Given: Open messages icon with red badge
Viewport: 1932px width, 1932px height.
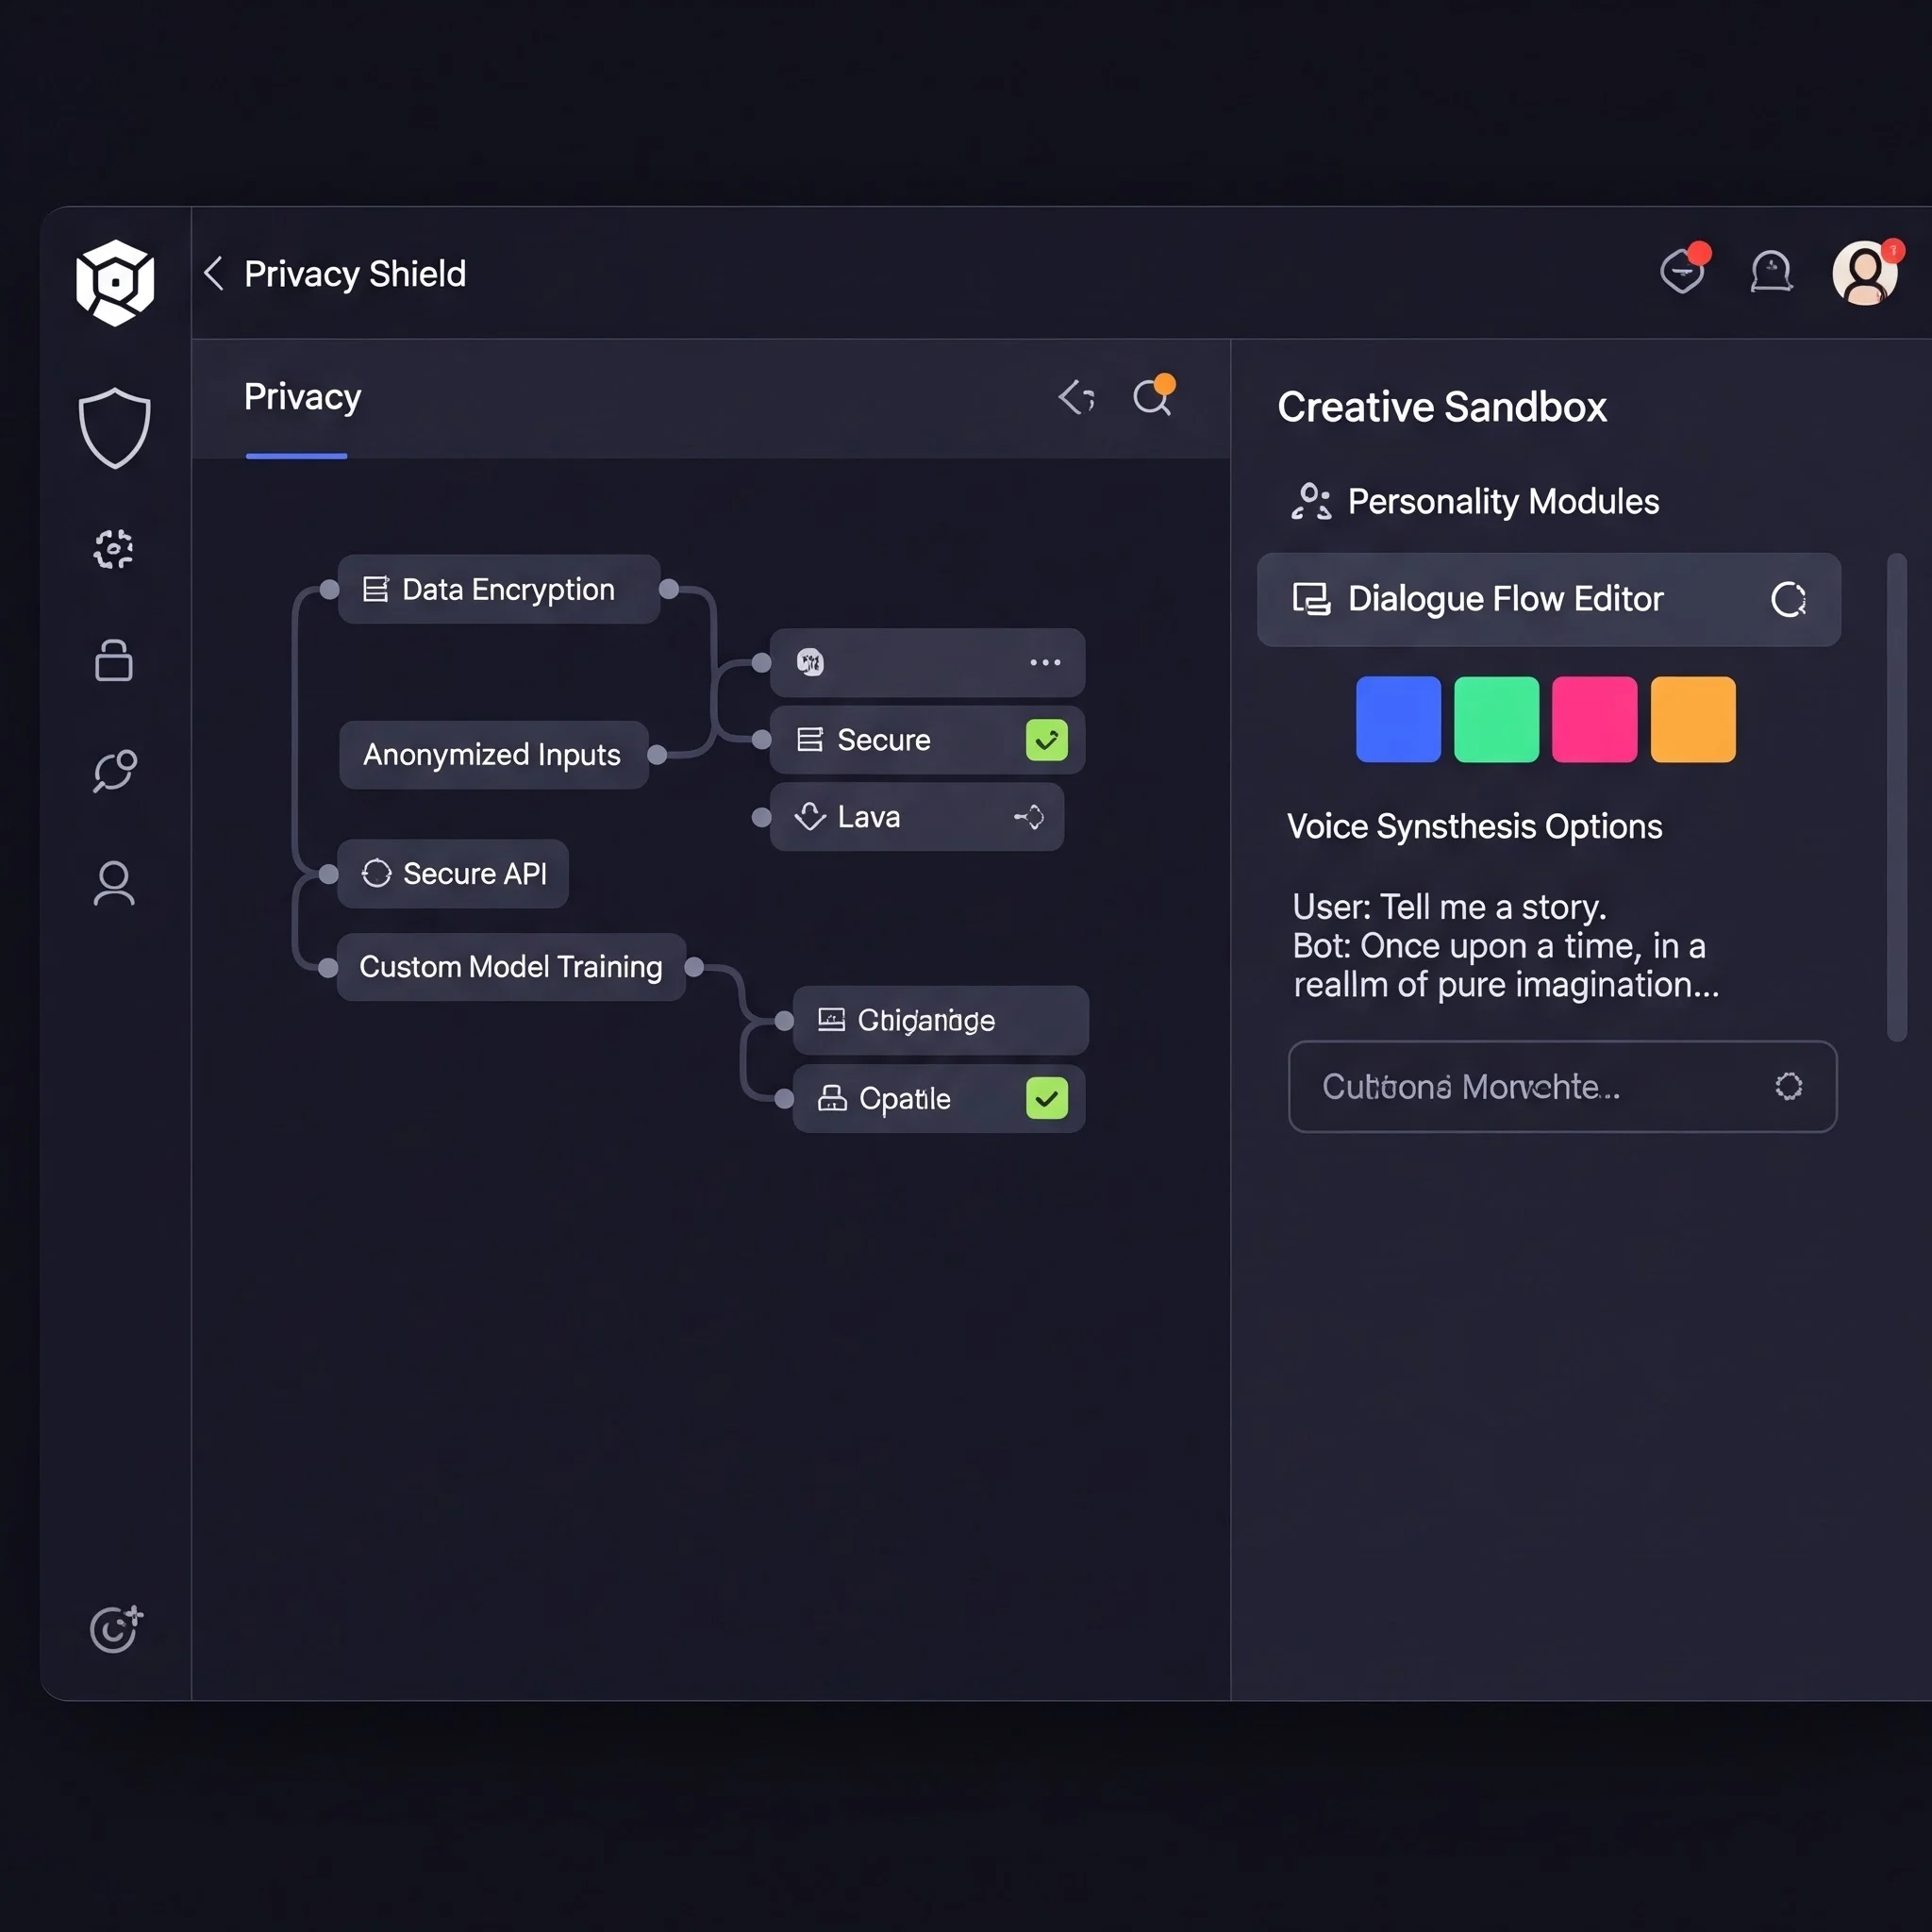Looking at the screenshot, I should (x=1684, y=268).
